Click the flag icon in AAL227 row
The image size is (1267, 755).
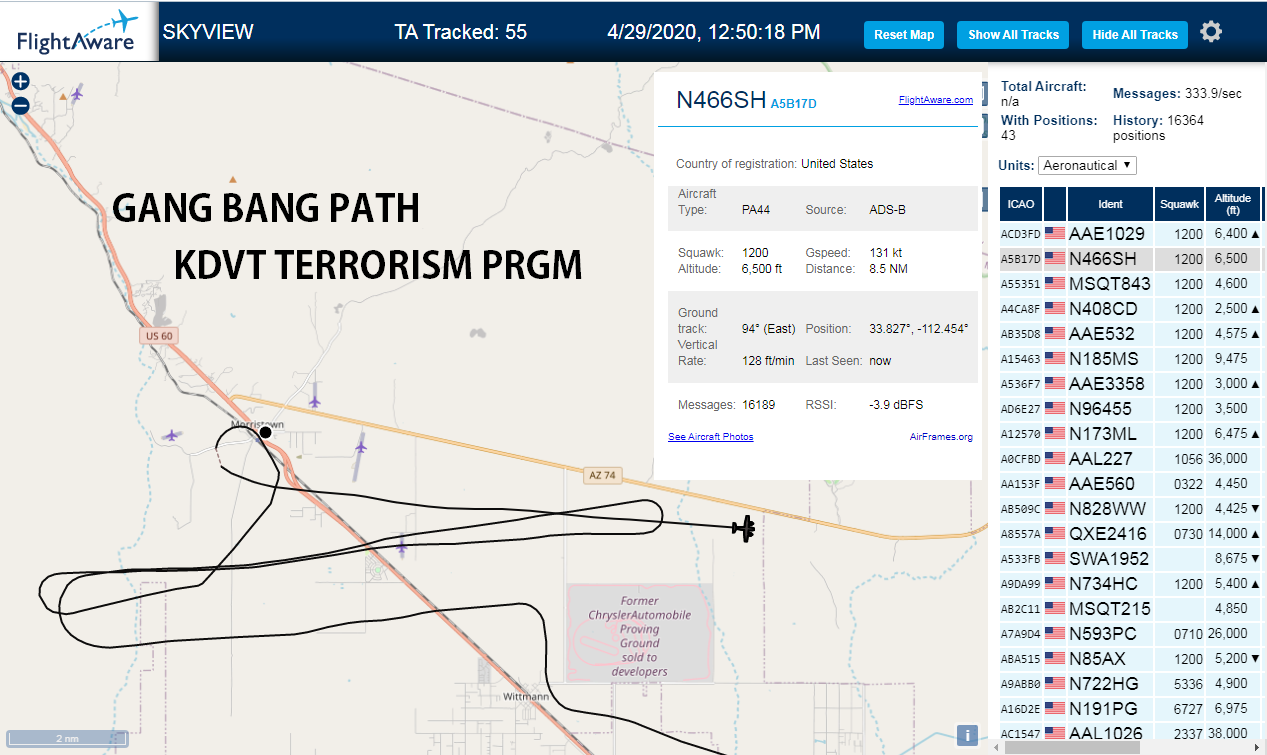1055,458
